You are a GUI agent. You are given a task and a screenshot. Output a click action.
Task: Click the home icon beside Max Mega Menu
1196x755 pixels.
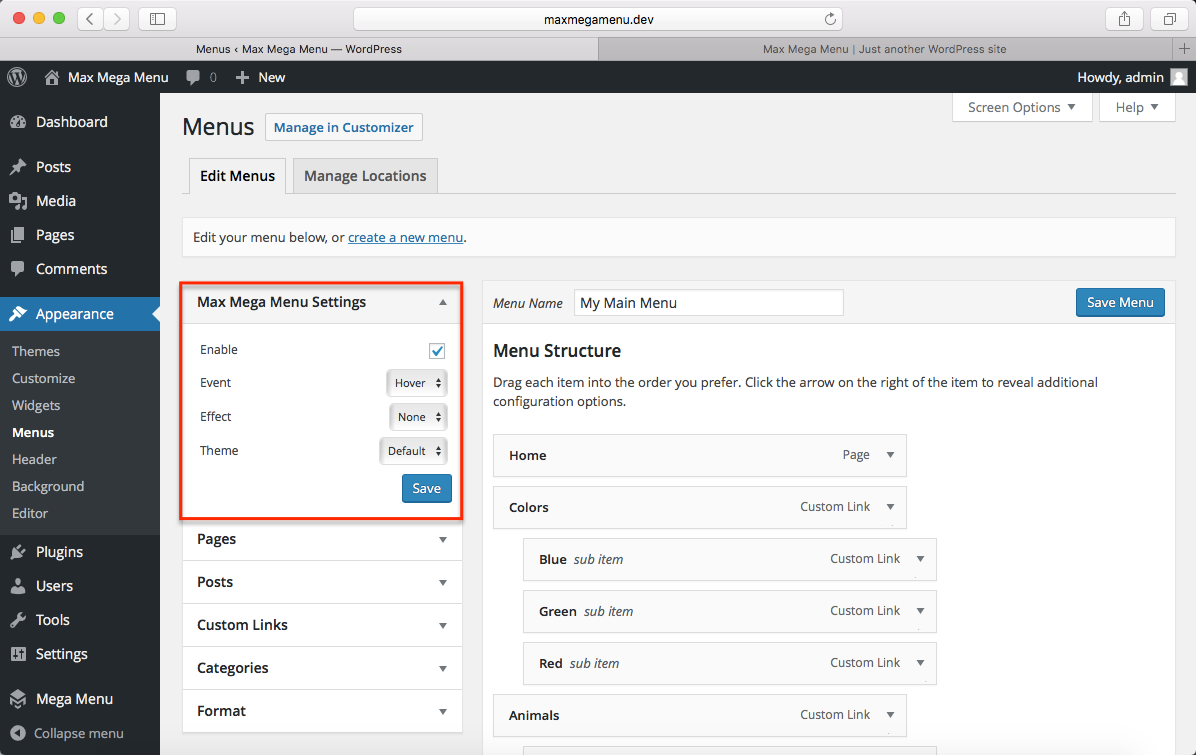pos(52,77)
